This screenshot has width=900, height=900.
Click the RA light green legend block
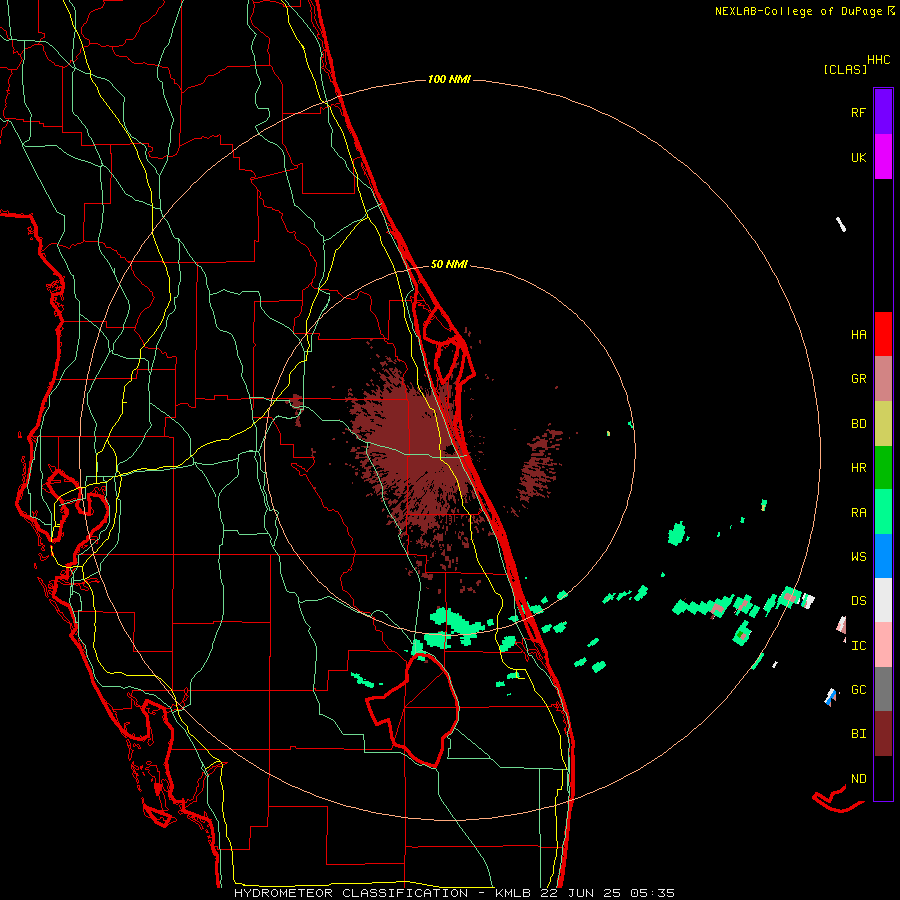(883, 512)
